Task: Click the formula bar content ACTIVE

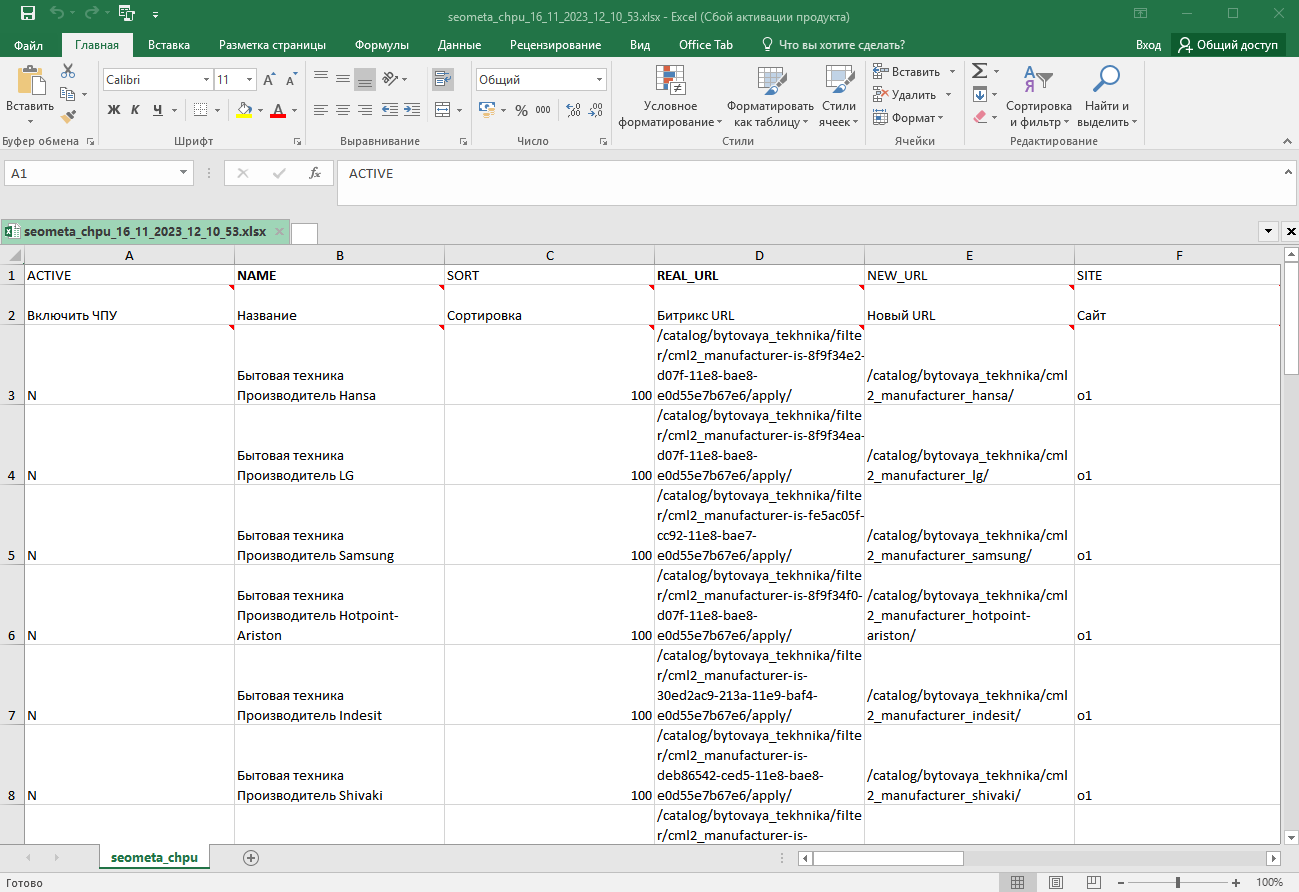Action: click(x=371, y=174)
